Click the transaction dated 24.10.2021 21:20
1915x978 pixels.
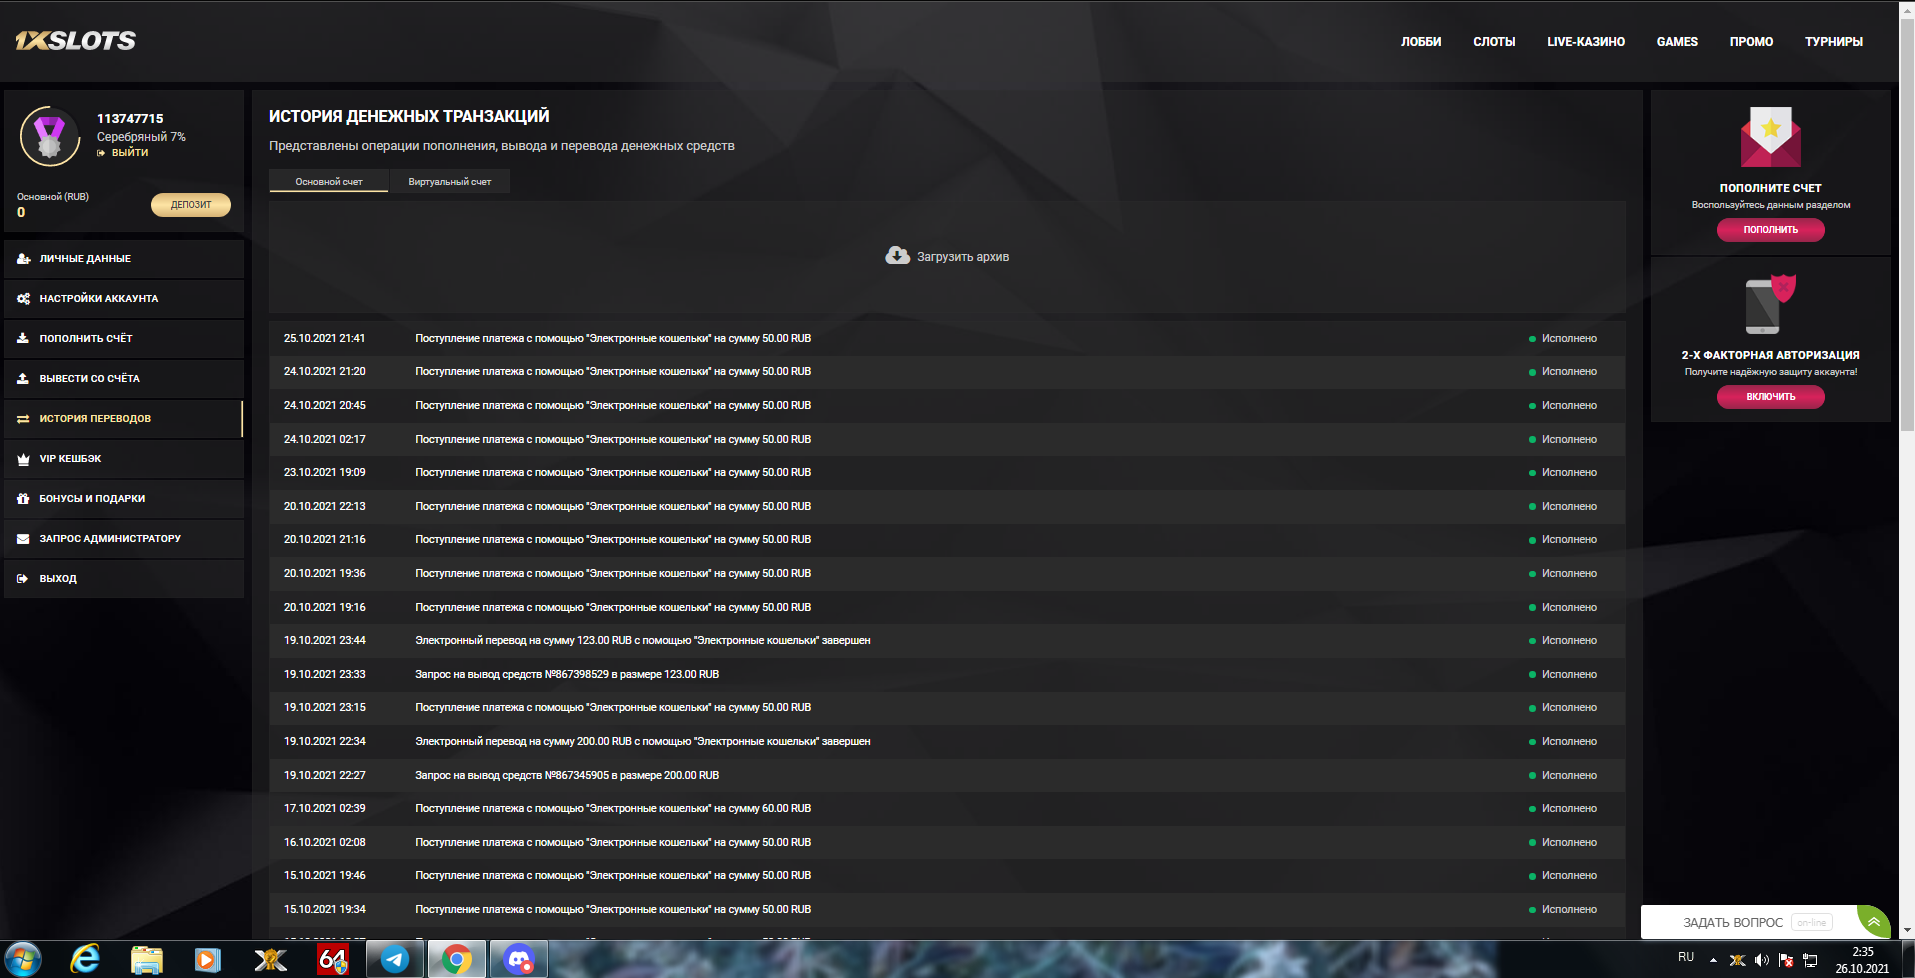click(x=947, y=371)
